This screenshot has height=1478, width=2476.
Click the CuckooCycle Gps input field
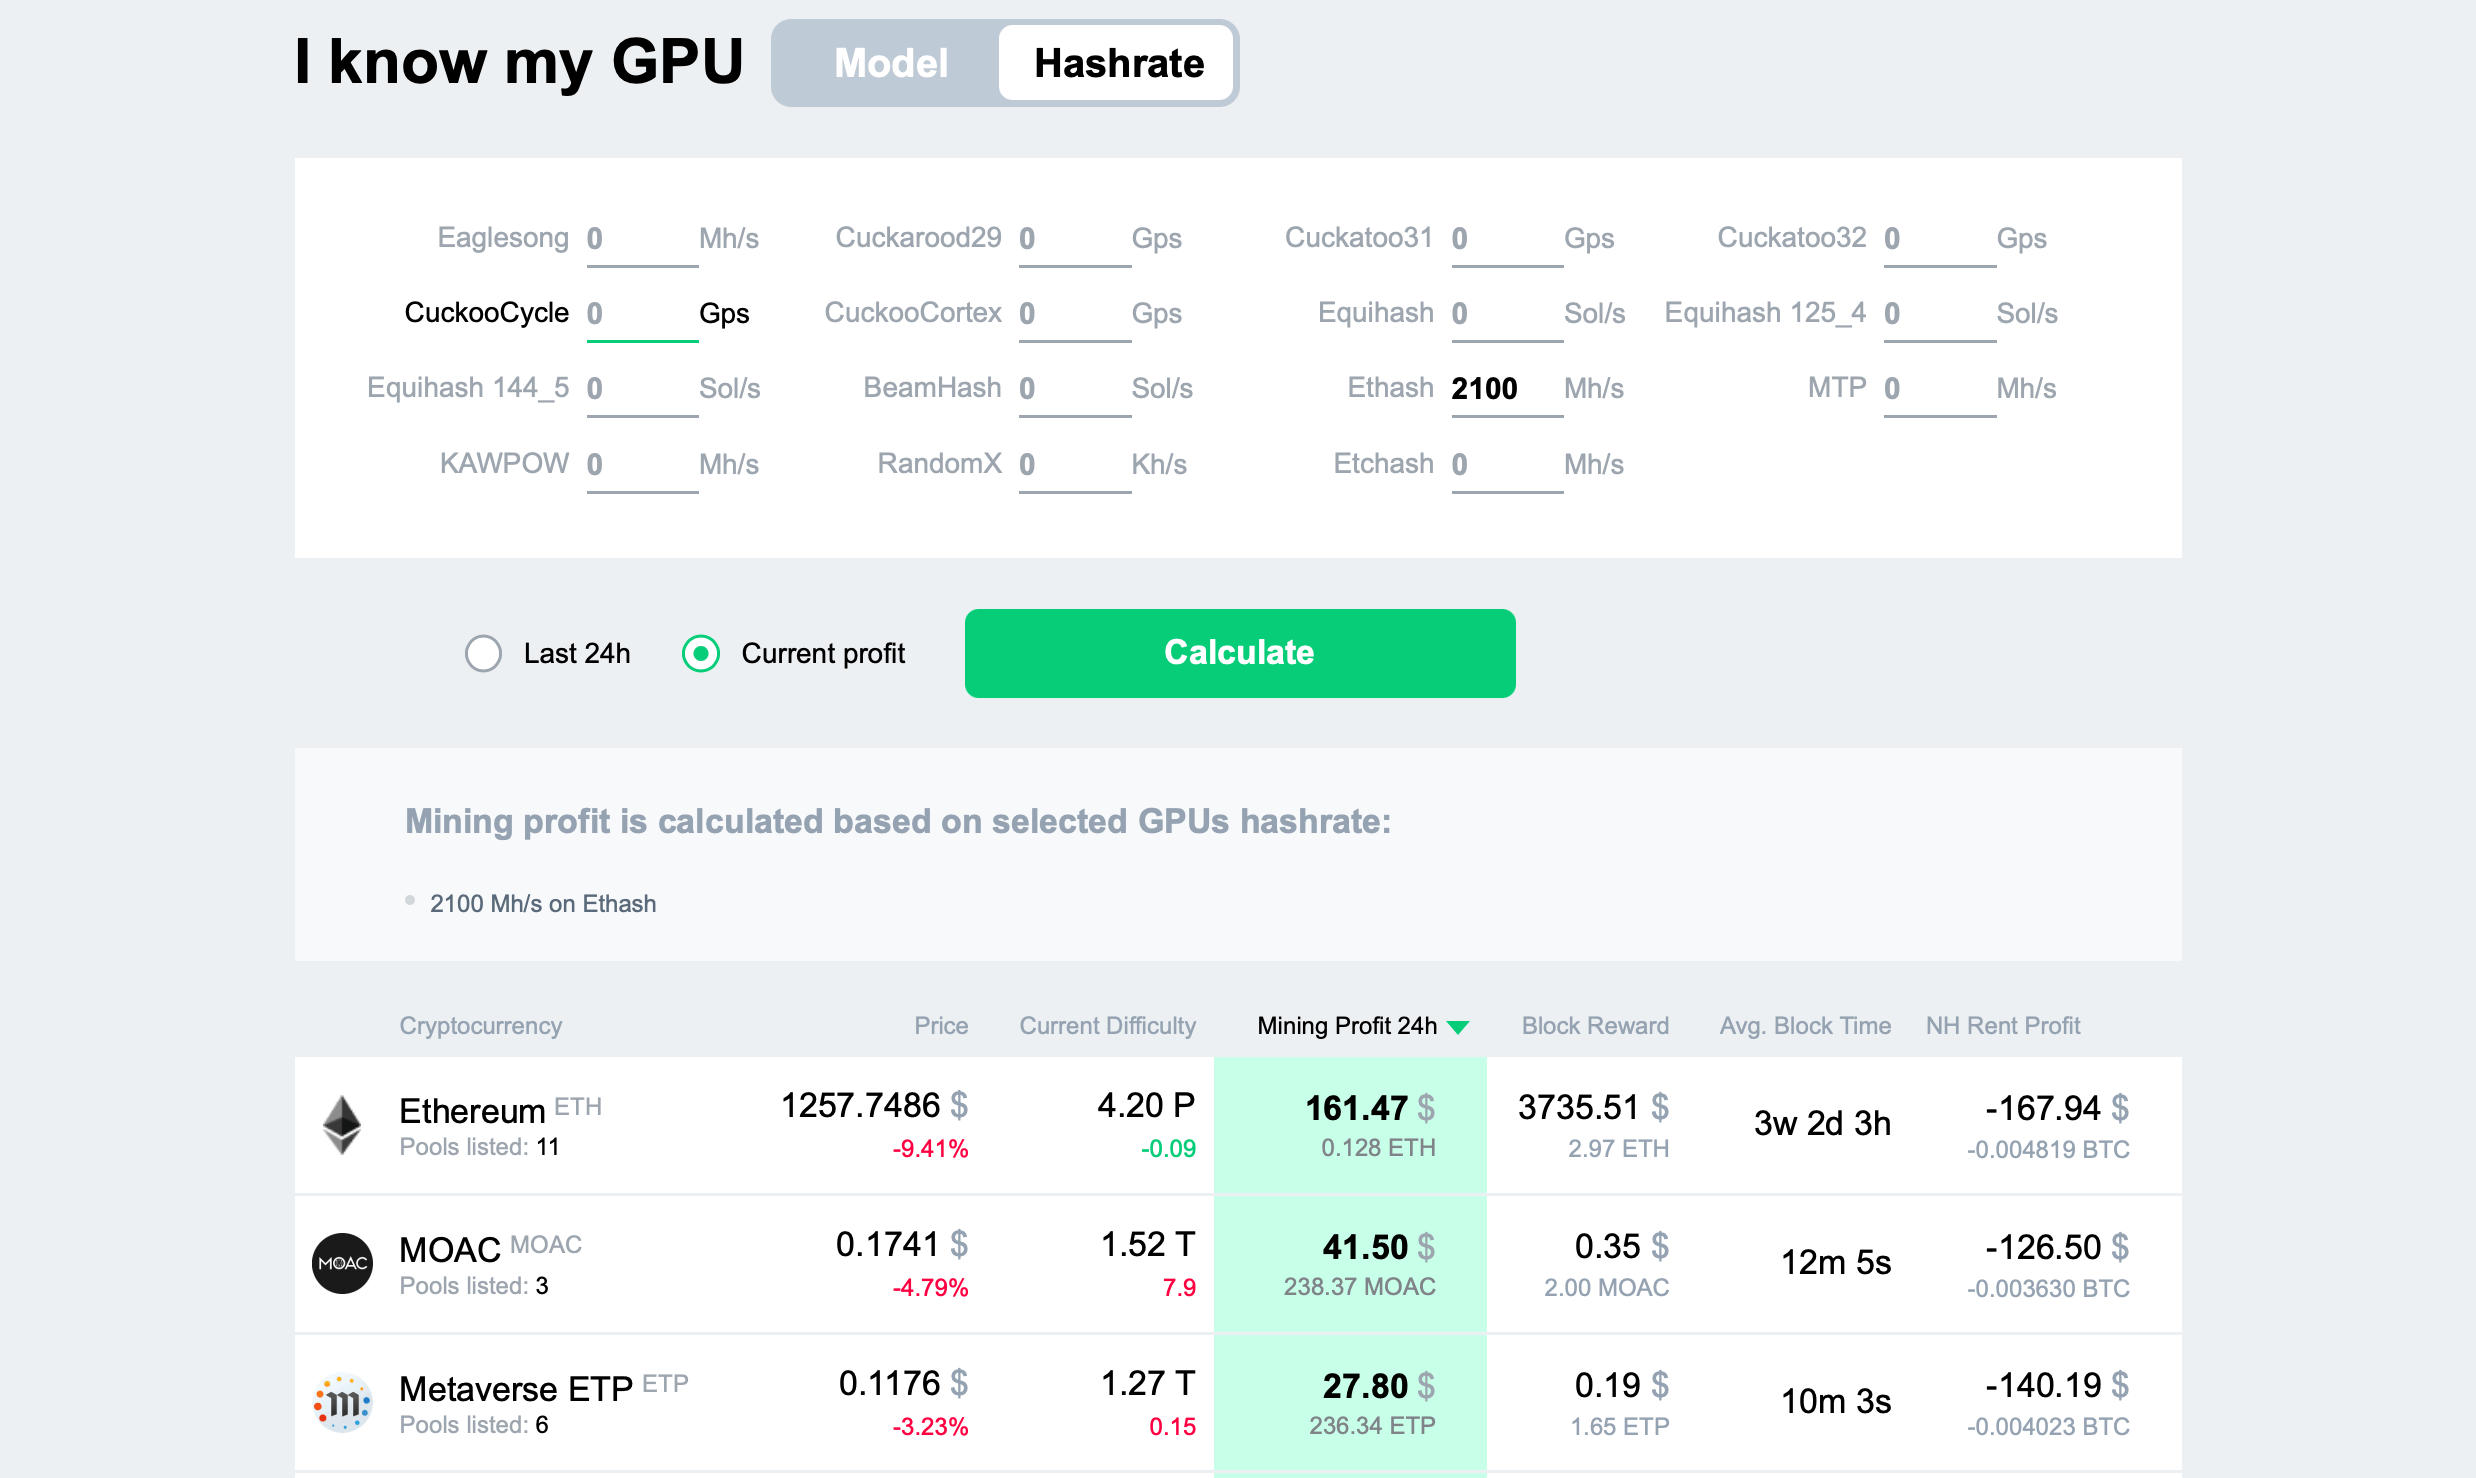click(x=640, y=314)
